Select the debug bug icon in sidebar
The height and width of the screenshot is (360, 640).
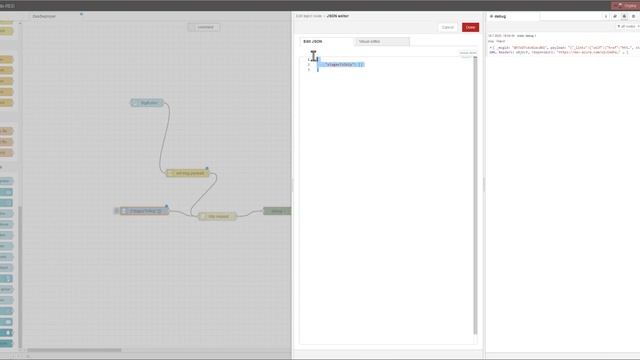pos(624,16)
